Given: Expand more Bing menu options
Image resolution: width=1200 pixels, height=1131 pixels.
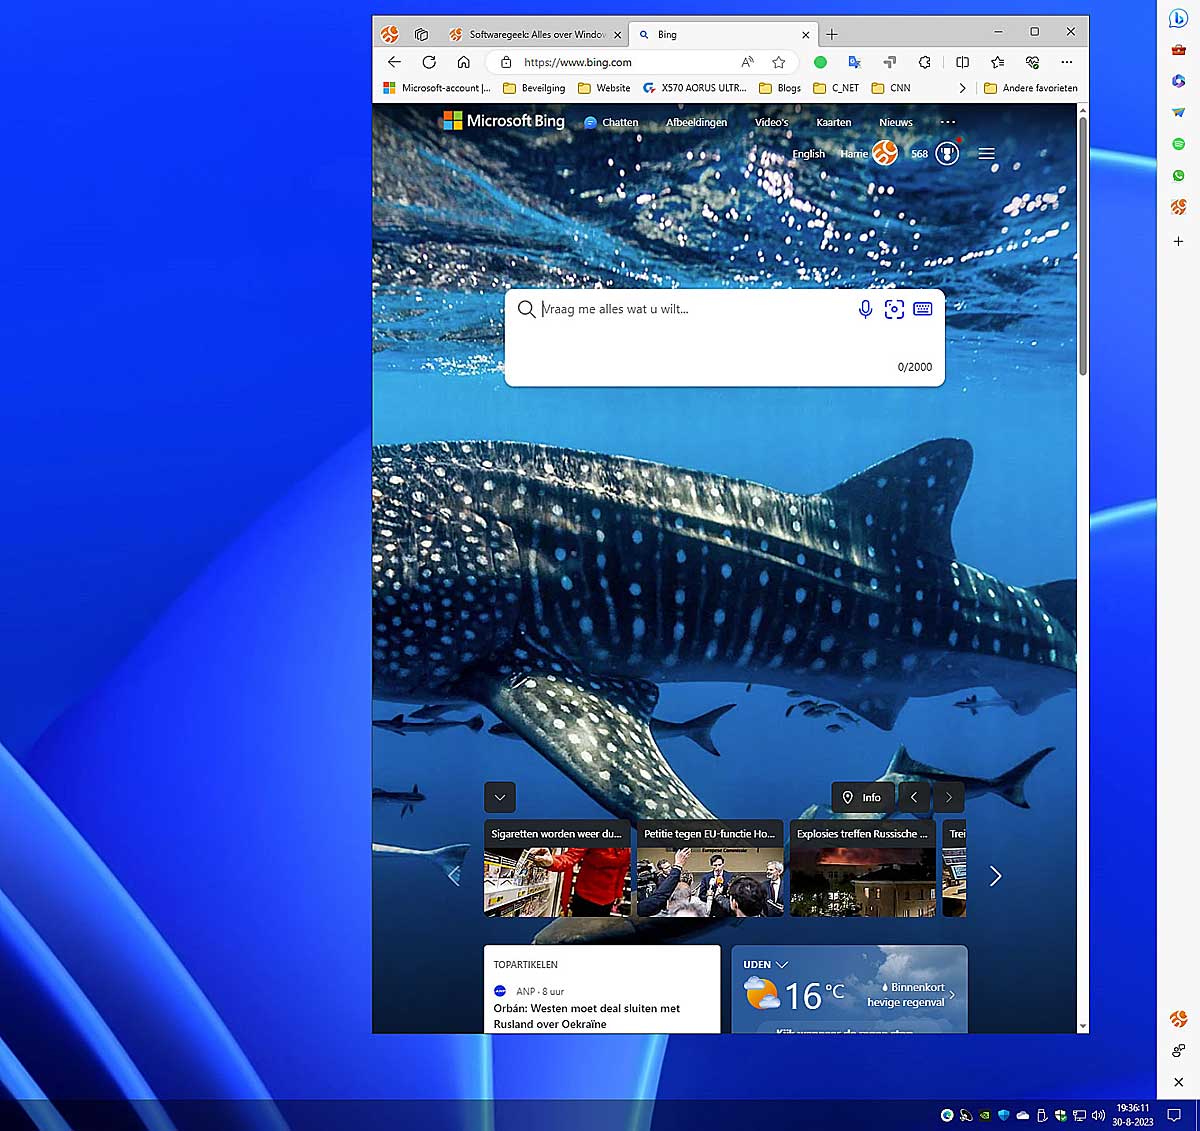Looking at the screenshot, I should (948, 122).
